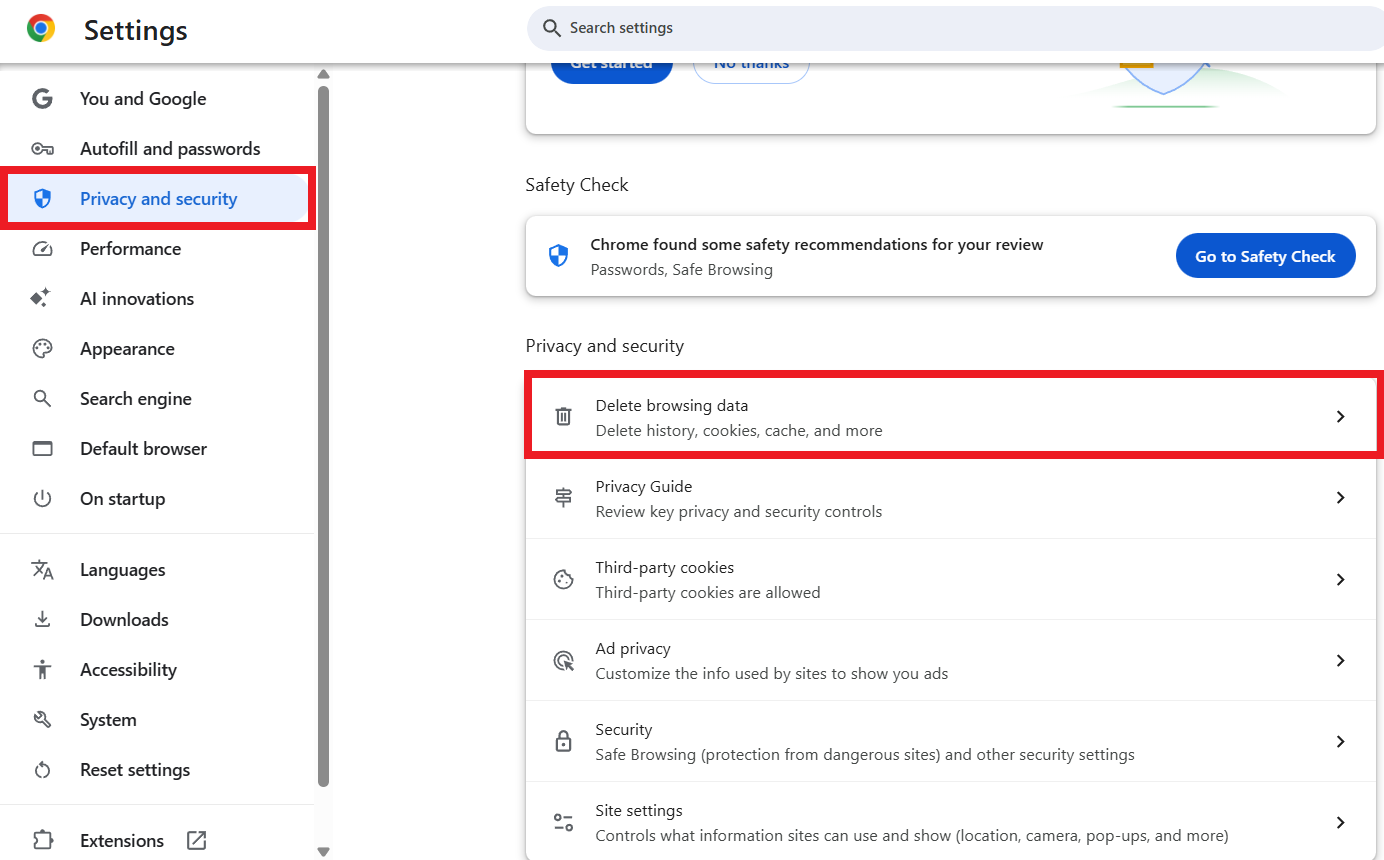
Task: Click the speedometer Performance icon
Action: point(43,248)
